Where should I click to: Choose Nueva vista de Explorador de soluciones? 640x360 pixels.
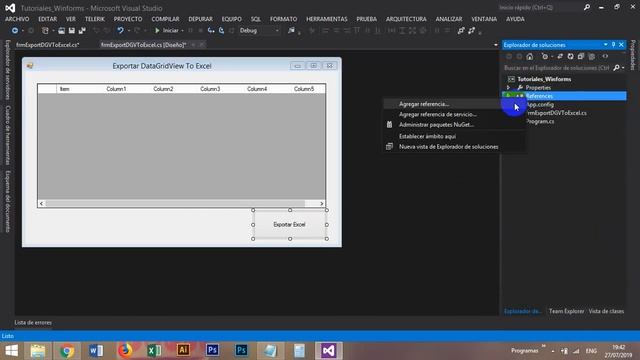coord(448,147)
